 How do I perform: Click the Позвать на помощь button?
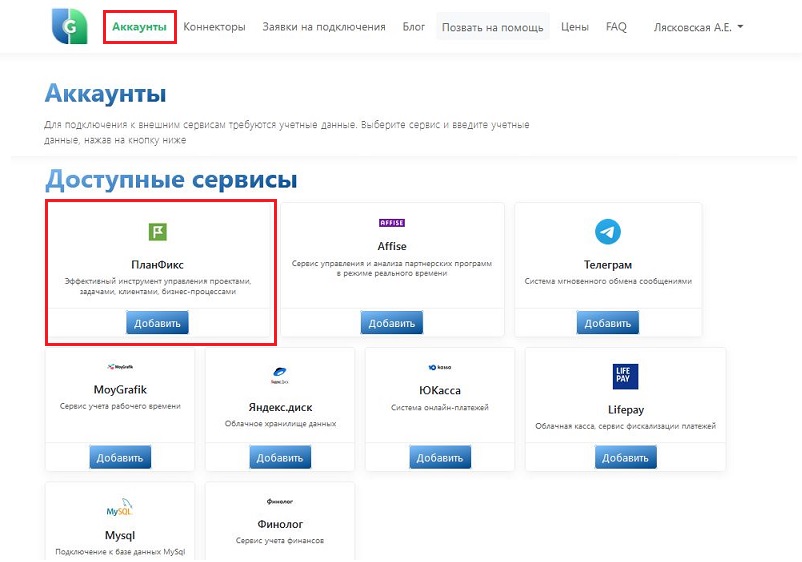point(493,27)
